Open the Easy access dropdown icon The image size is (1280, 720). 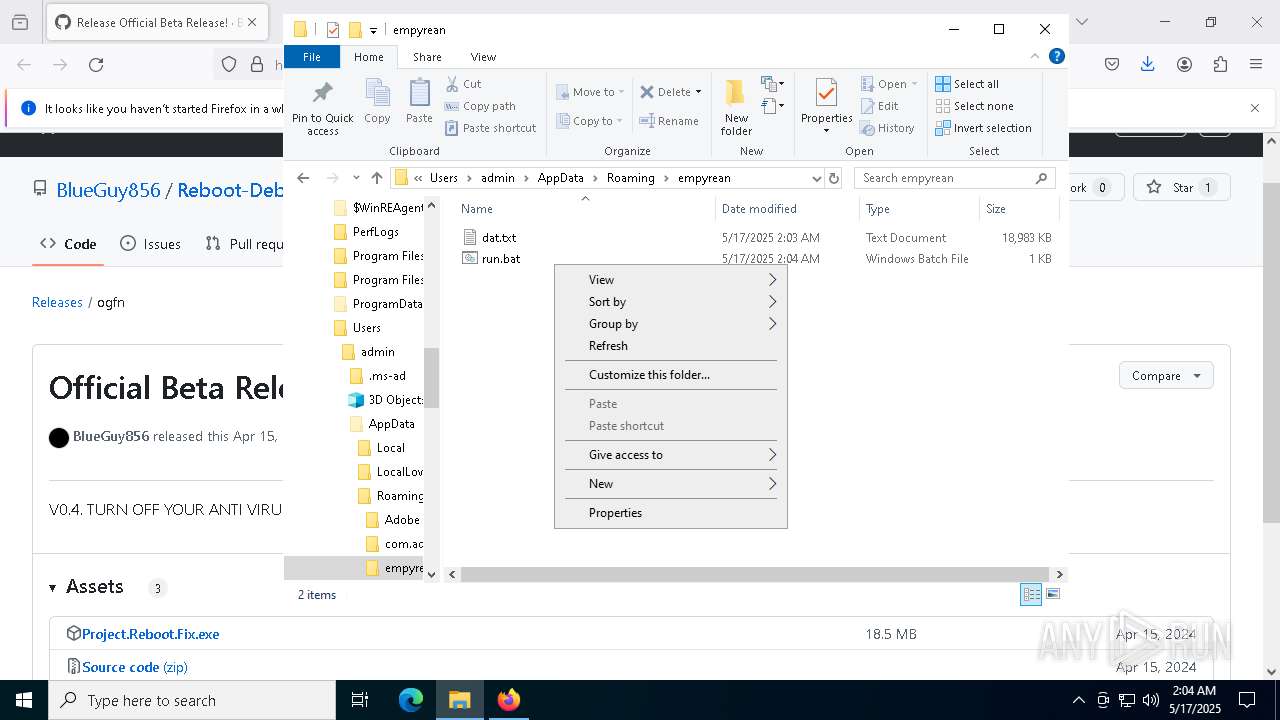click(x=772, y=105)
